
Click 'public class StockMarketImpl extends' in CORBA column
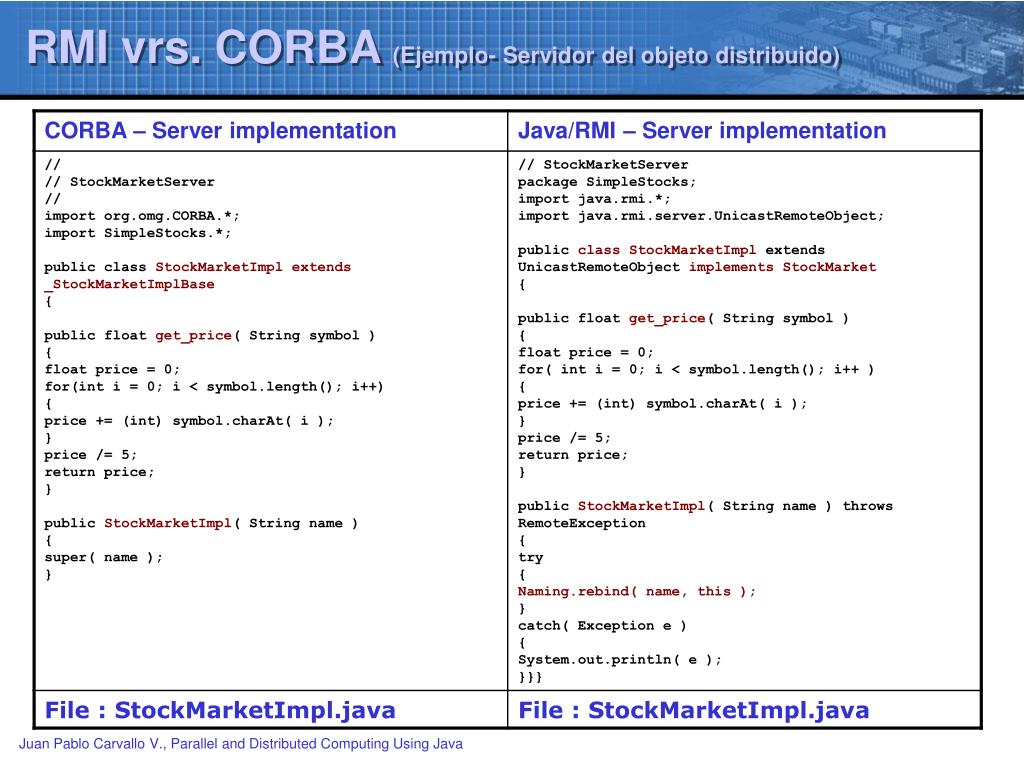(x=197, y=267)
